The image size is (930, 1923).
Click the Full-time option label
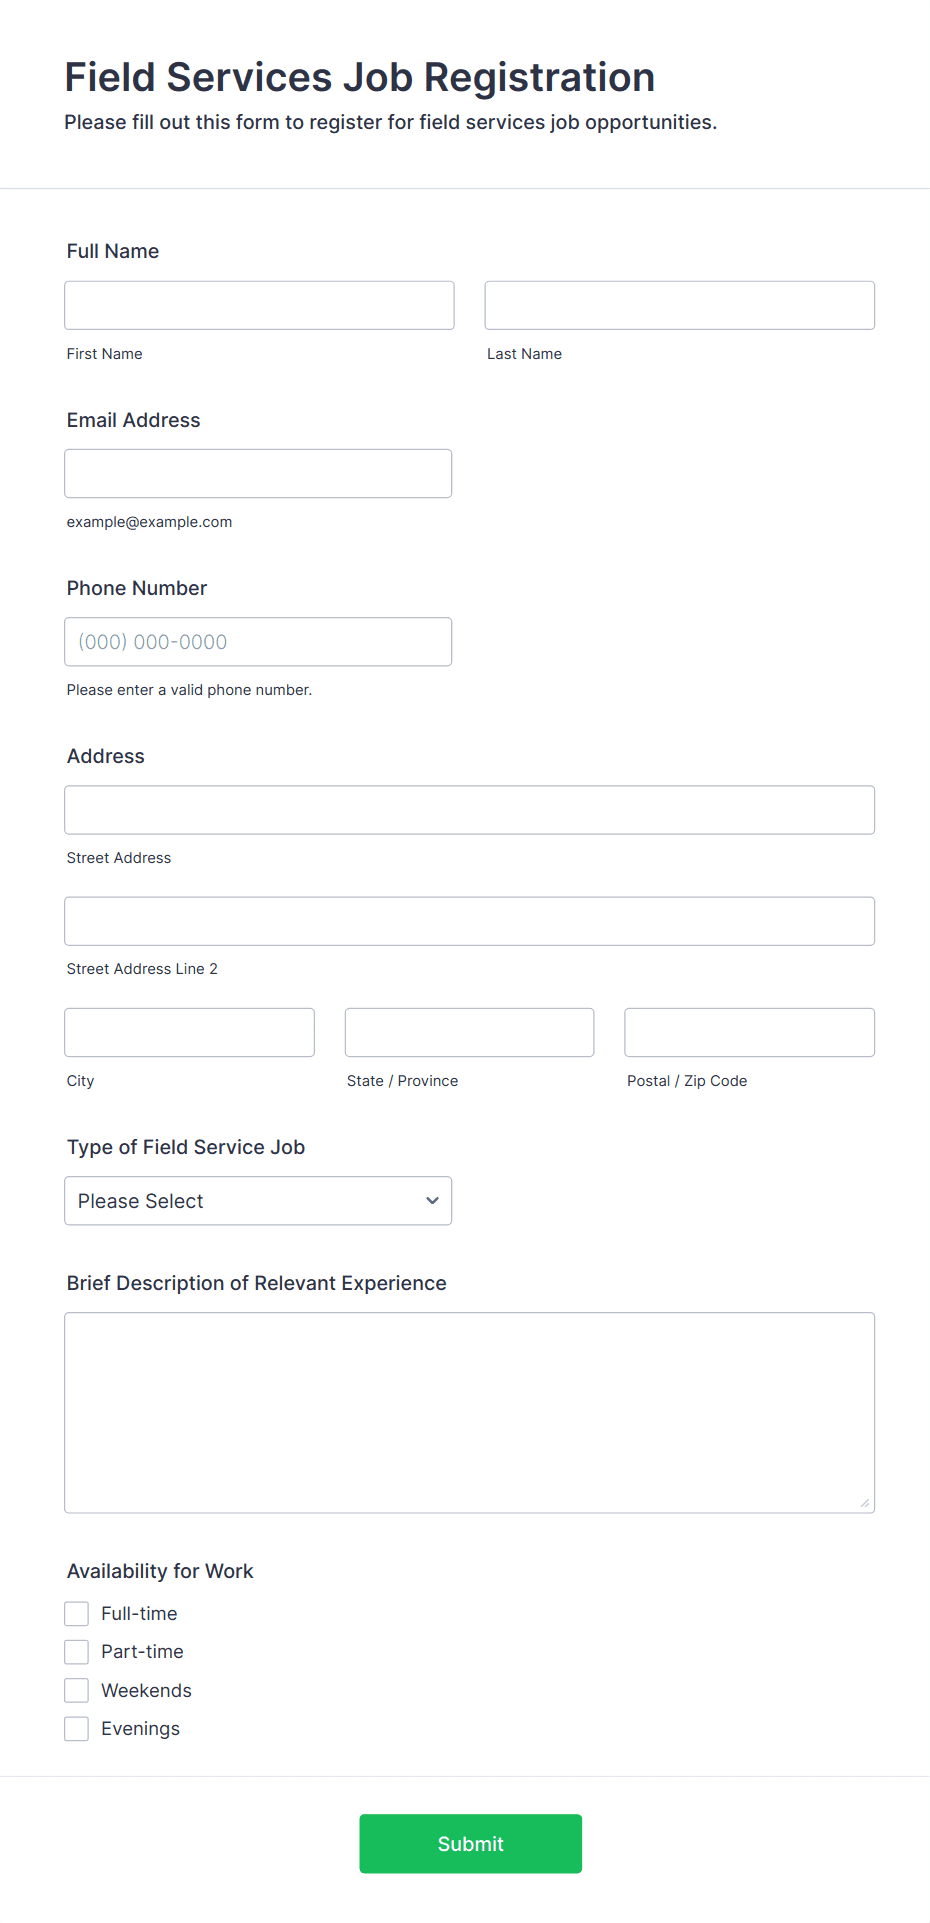[139, 1613]
